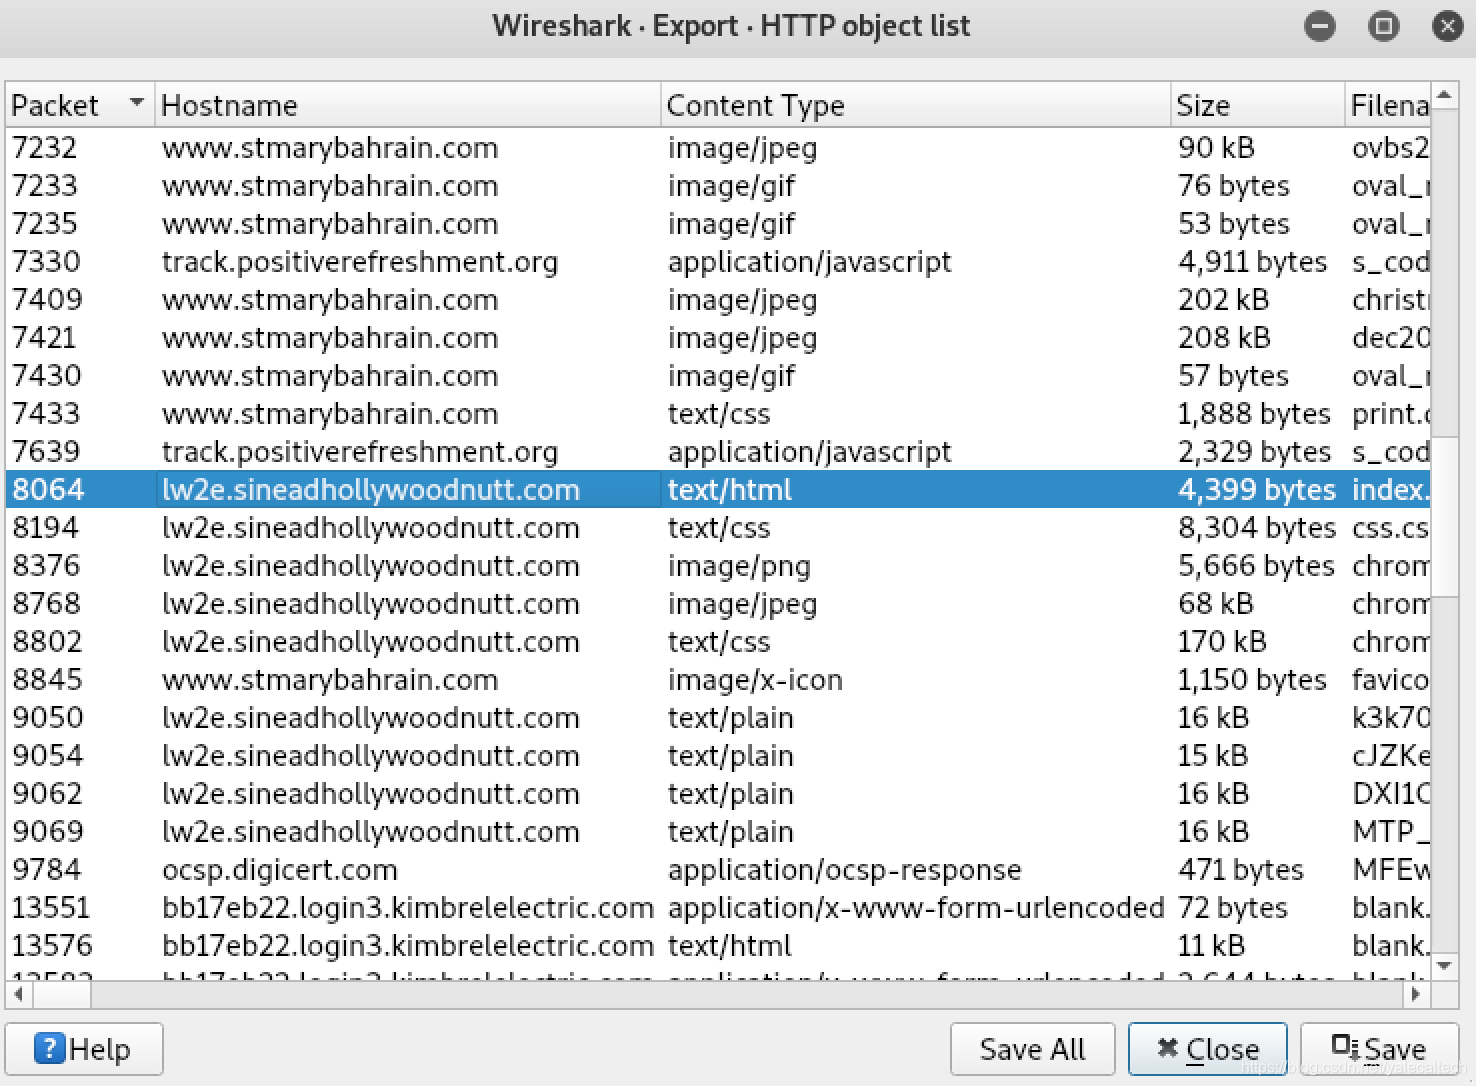Close the HTTP object list dialog
This screenshot has height=1086, width=1476.
[x=1207, y=1049]
